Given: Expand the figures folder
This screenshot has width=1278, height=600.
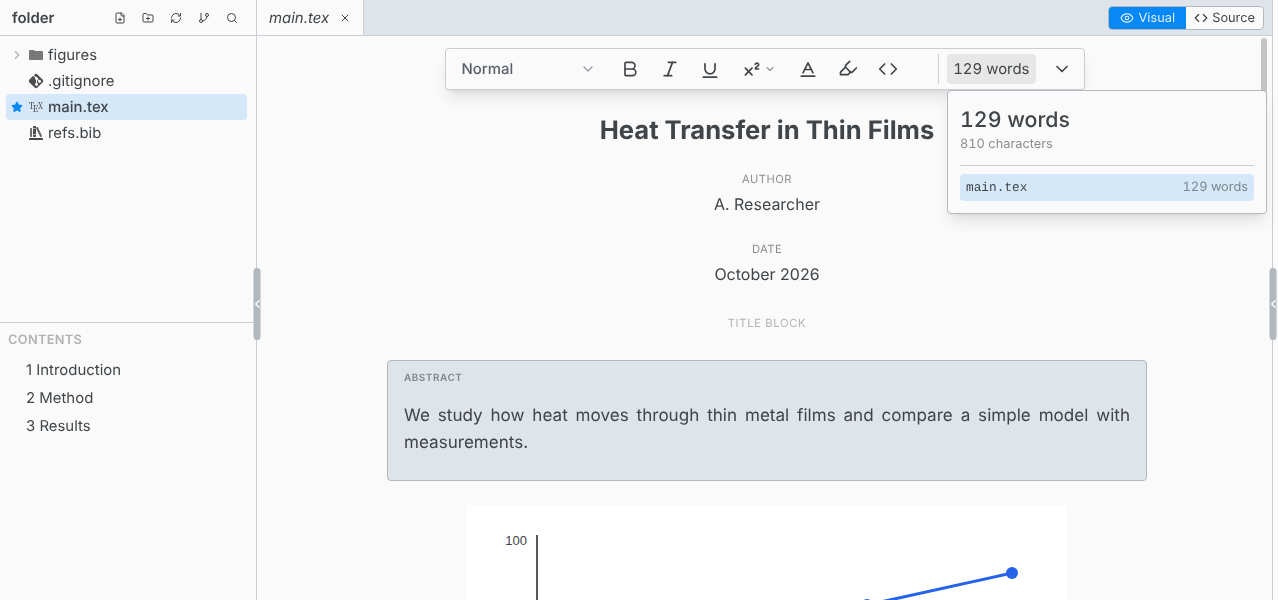Looking at the screenshot, I should tap(16, 55).
